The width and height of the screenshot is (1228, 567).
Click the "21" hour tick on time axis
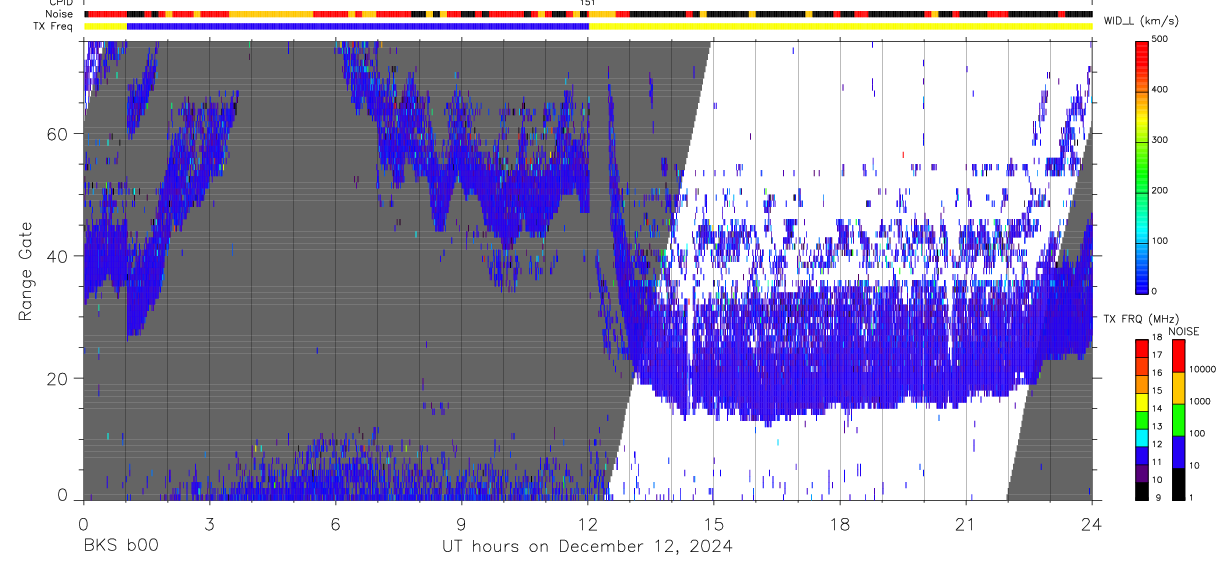pyautogui.click(x=966, y=523)
